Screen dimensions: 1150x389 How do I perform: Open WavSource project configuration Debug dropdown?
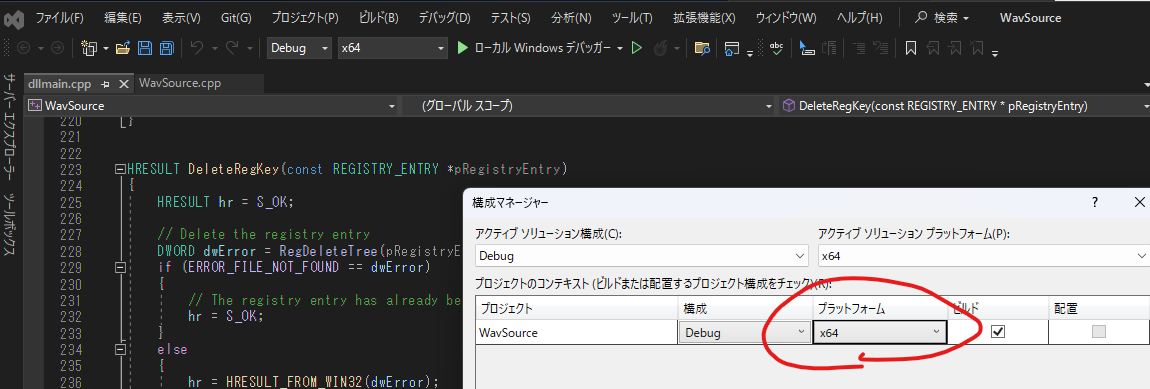(744, 332)
